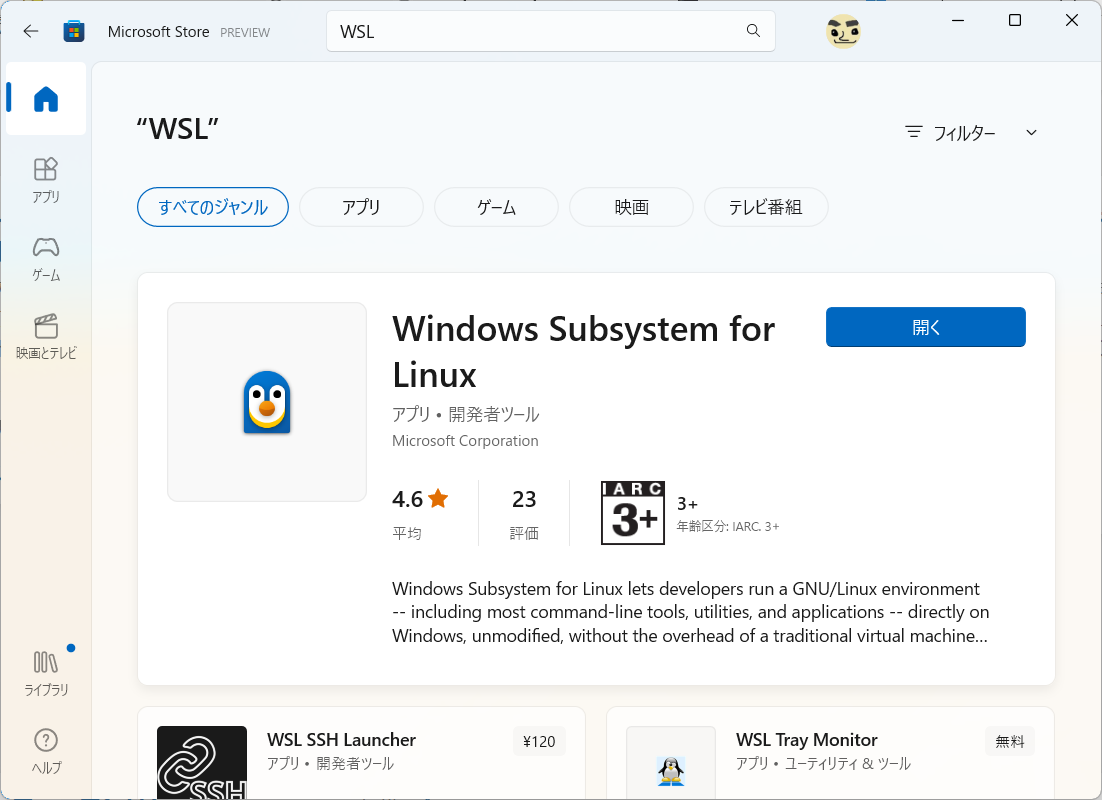Select the すべてのジャンル filter chip
Screen dimensions: 1102x800
[212, 207]
